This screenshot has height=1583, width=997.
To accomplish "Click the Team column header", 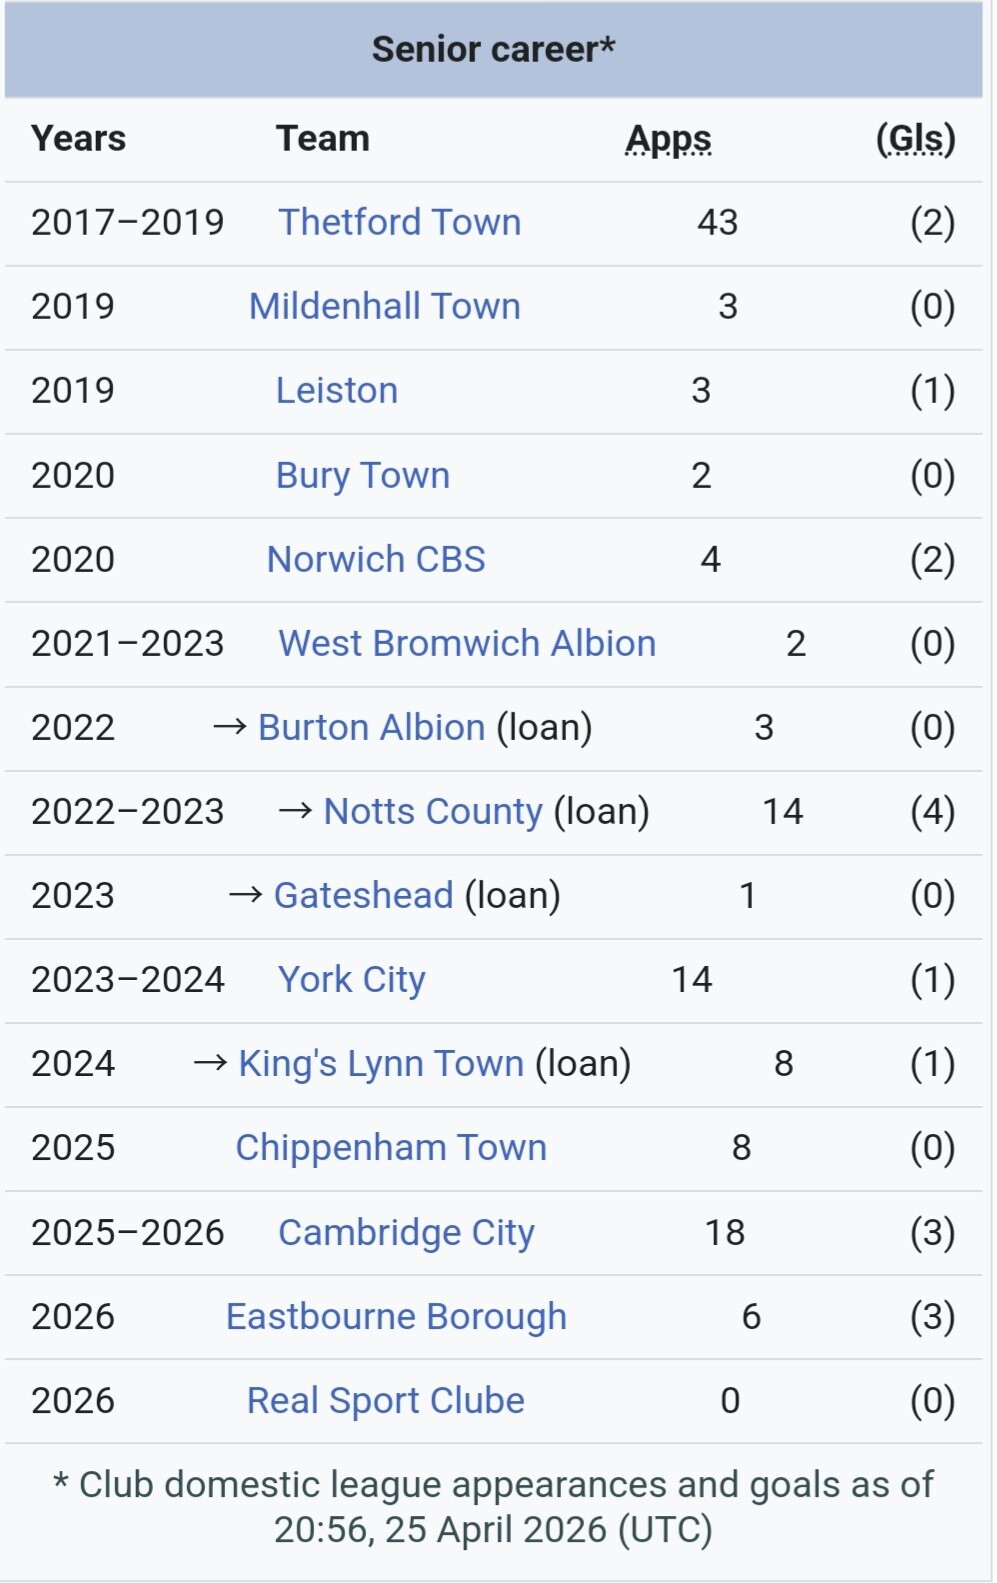I will (x=323, y=138).
